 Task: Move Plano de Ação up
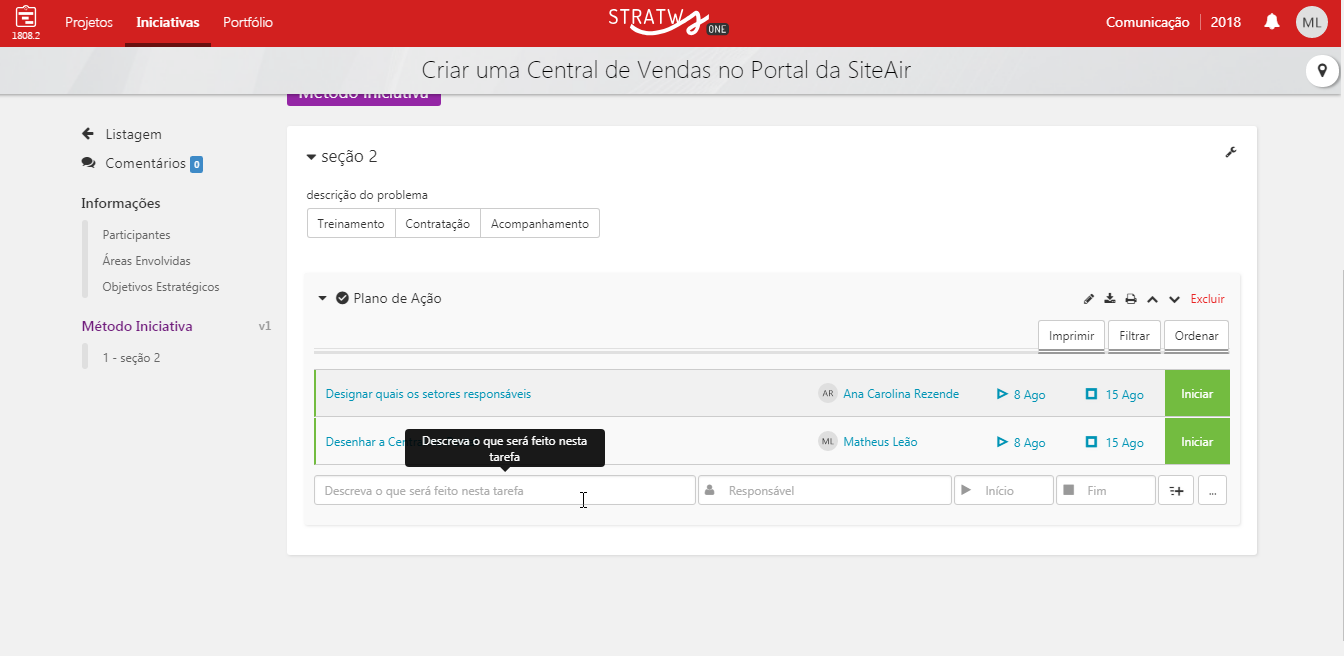(1152, 299)
